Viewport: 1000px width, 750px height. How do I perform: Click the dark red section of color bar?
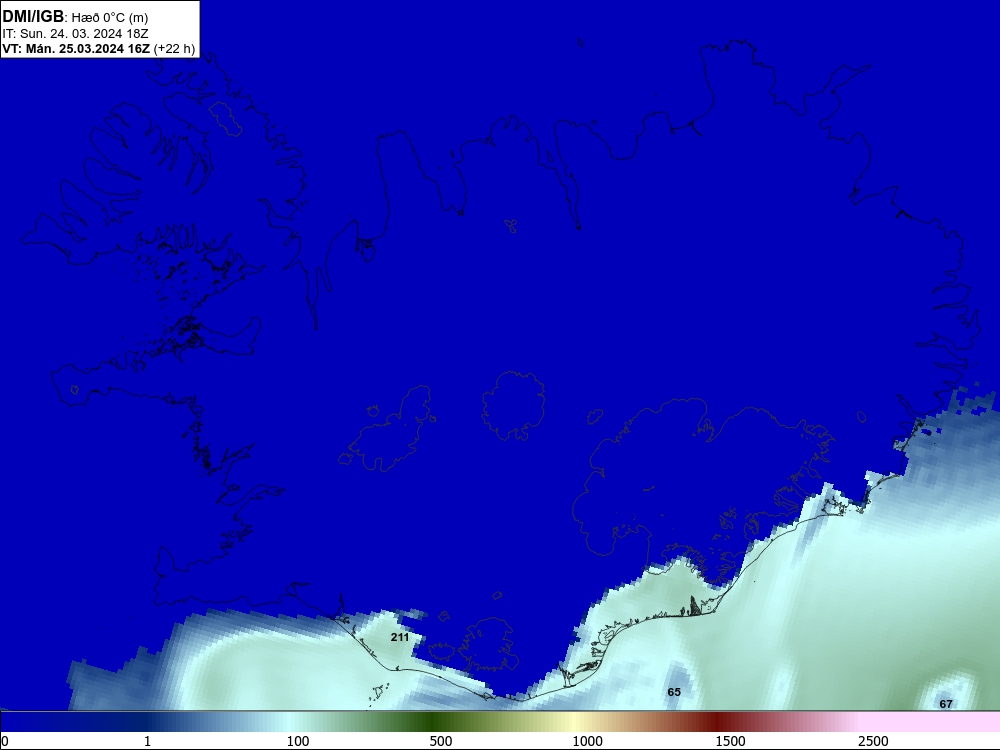coord(717,722)
